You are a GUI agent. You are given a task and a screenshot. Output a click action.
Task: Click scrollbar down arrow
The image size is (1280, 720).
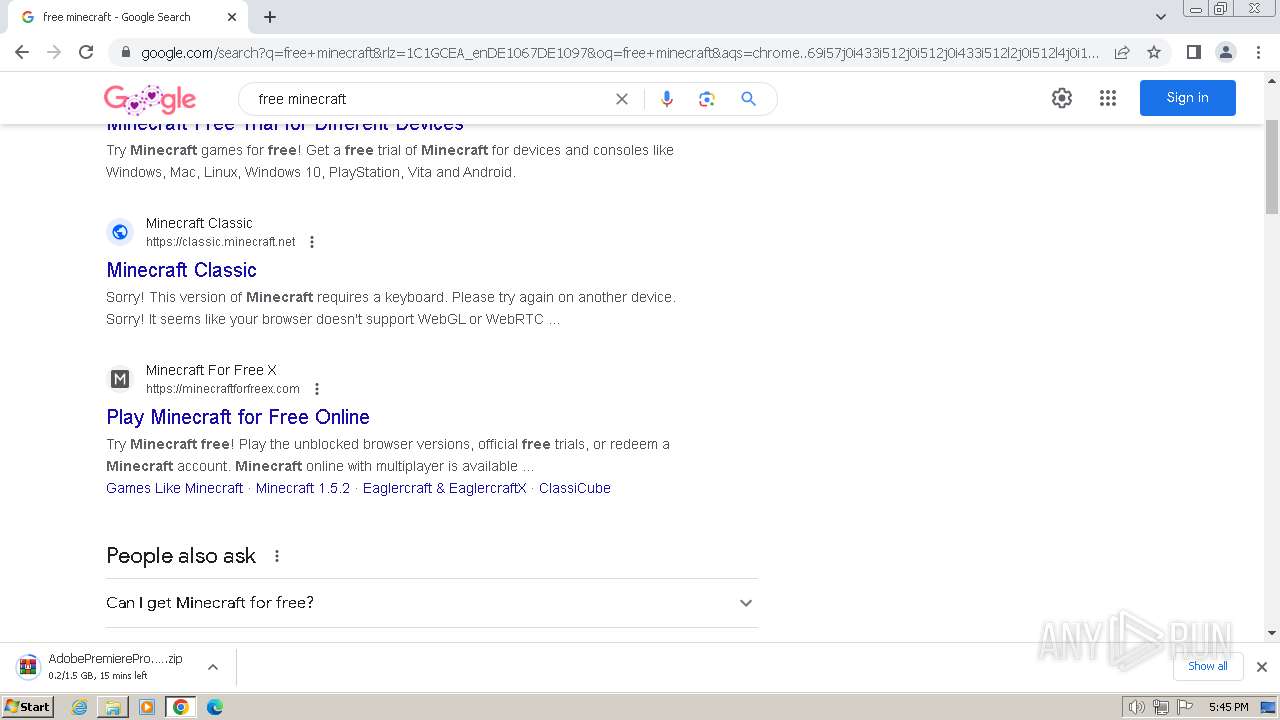(1272, 632)
